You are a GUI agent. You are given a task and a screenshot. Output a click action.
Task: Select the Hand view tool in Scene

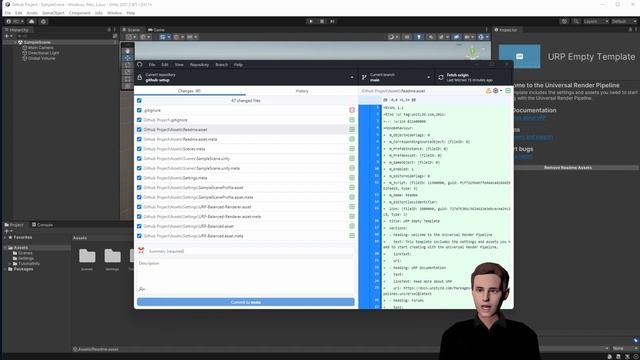coord(128,51)
